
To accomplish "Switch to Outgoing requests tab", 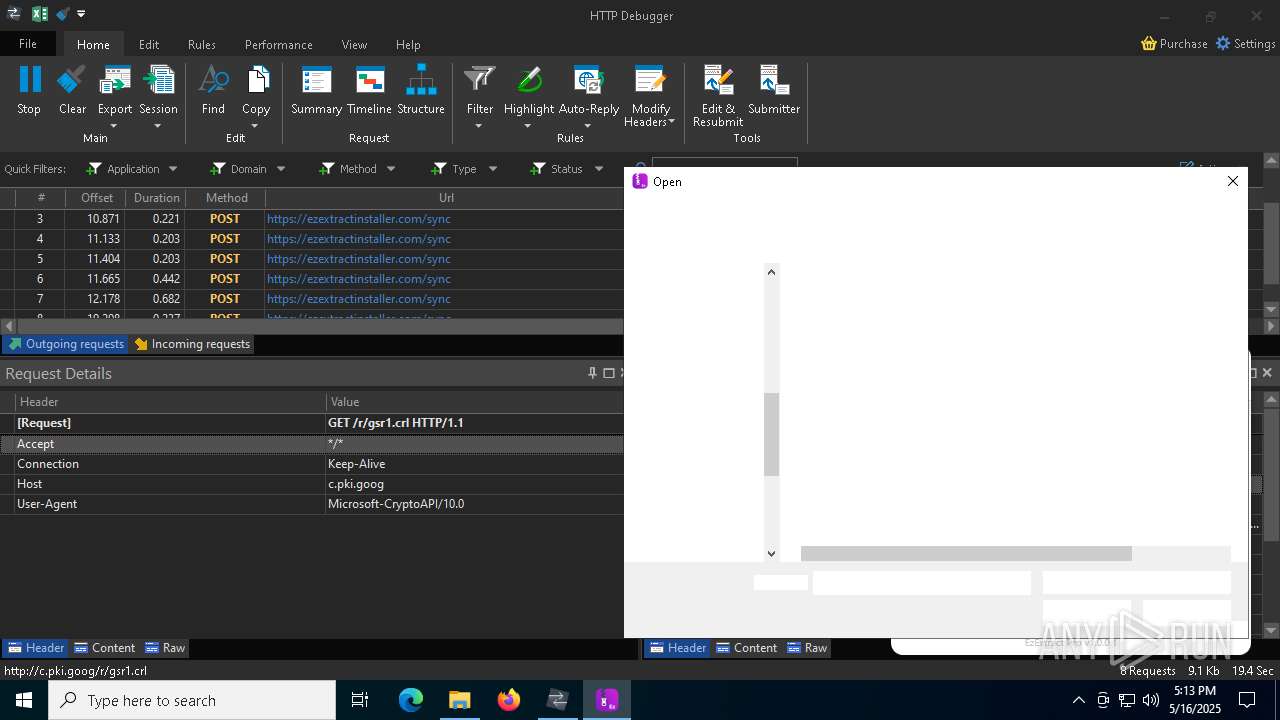I will tap(66, 344).
